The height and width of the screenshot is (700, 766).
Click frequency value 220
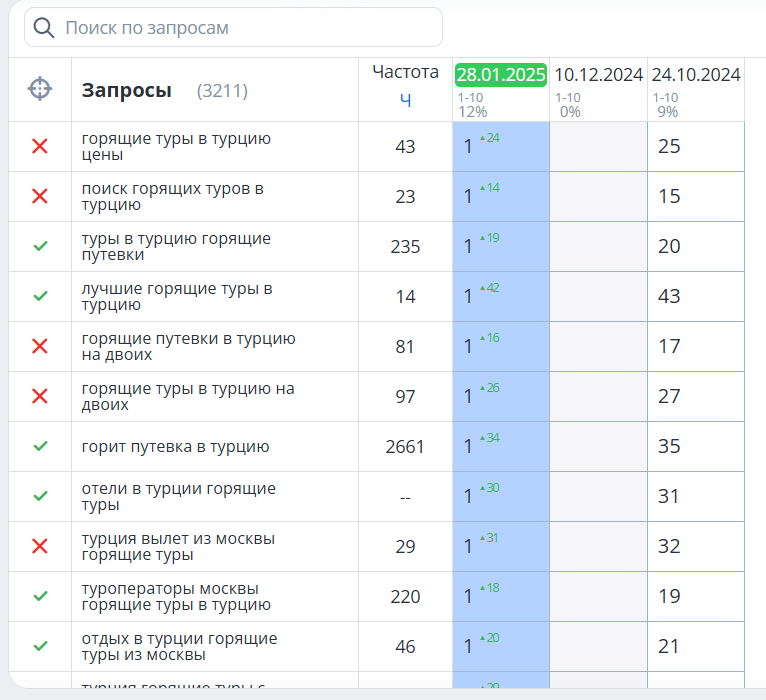pos(405,596)
